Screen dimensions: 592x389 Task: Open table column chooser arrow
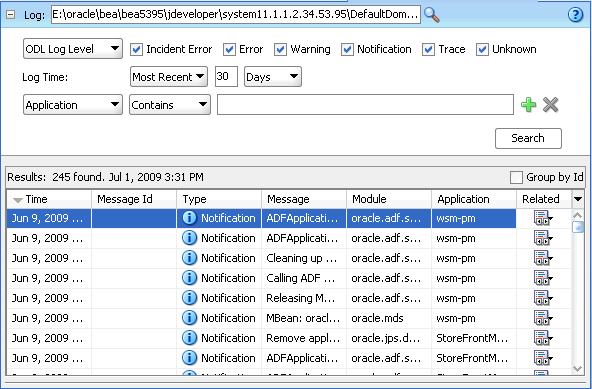click(x=578, y=199)
